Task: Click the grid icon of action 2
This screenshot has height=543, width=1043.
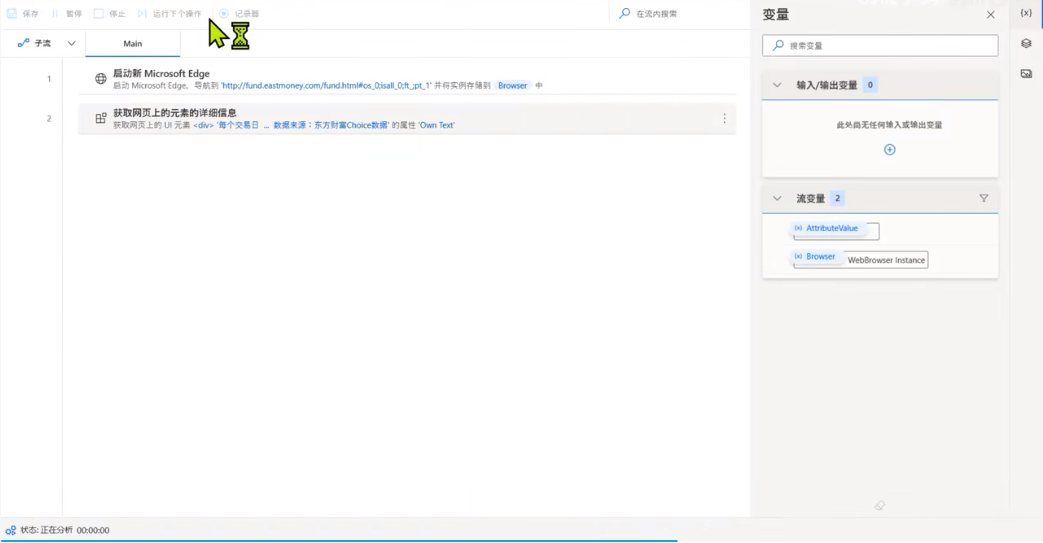Action: [x=100, y=118]
